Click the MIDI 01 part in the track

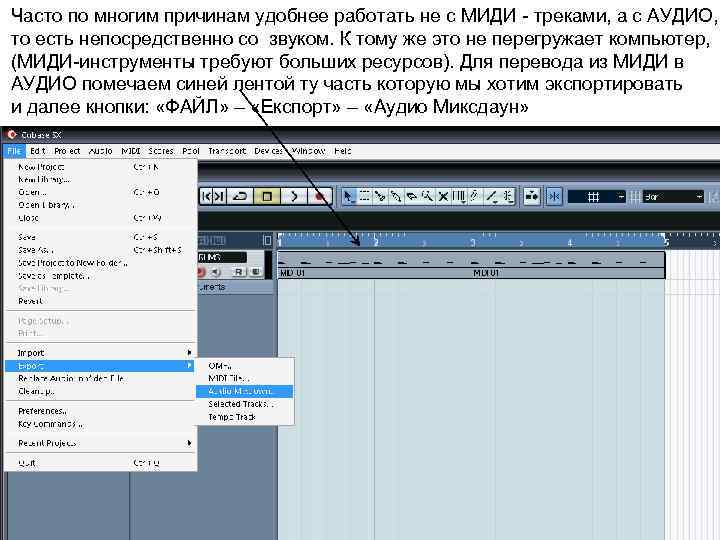click(x=471, y=265)
